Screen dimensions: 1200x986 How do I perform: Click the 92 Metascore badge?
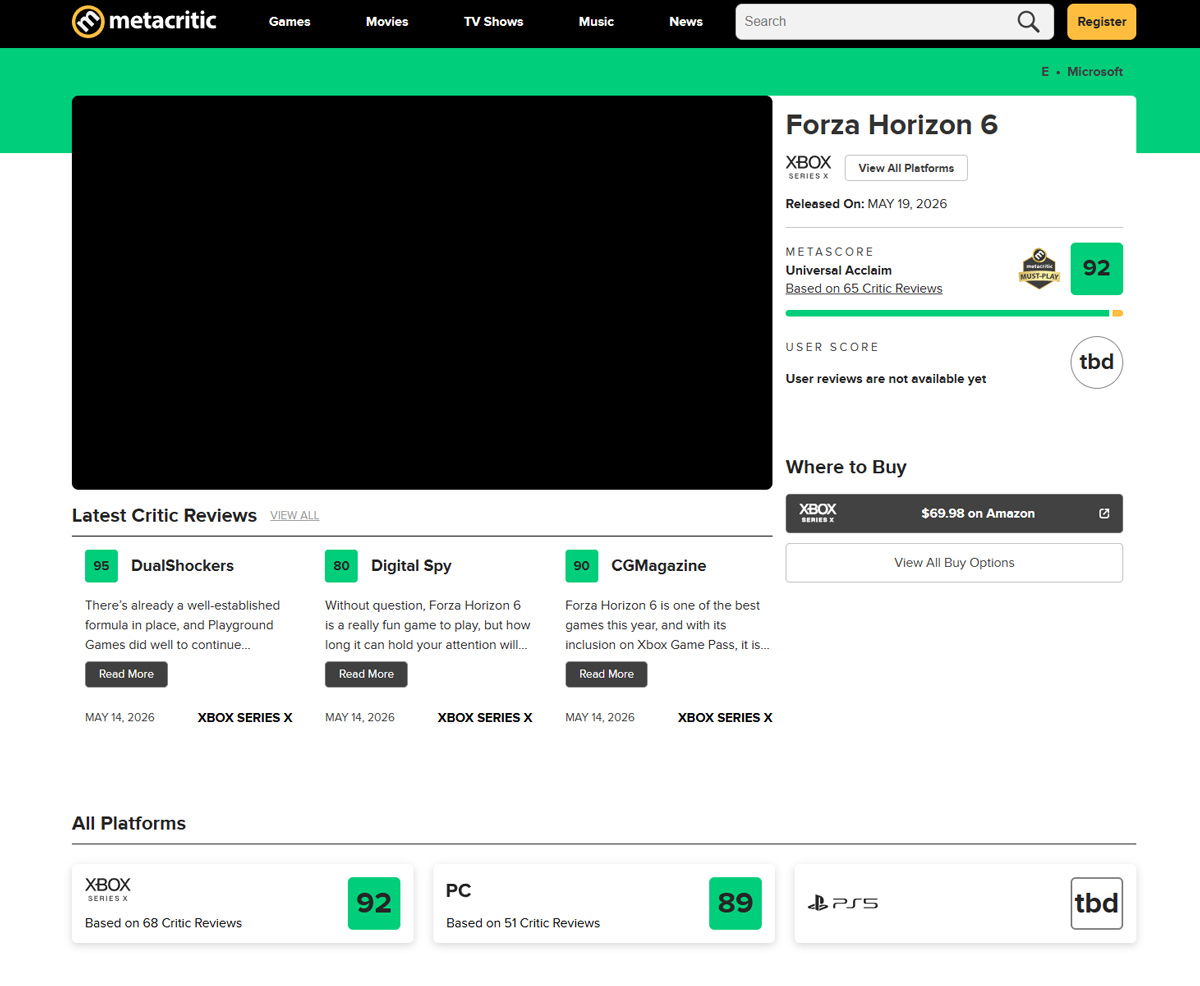[x=1096, y=269]
